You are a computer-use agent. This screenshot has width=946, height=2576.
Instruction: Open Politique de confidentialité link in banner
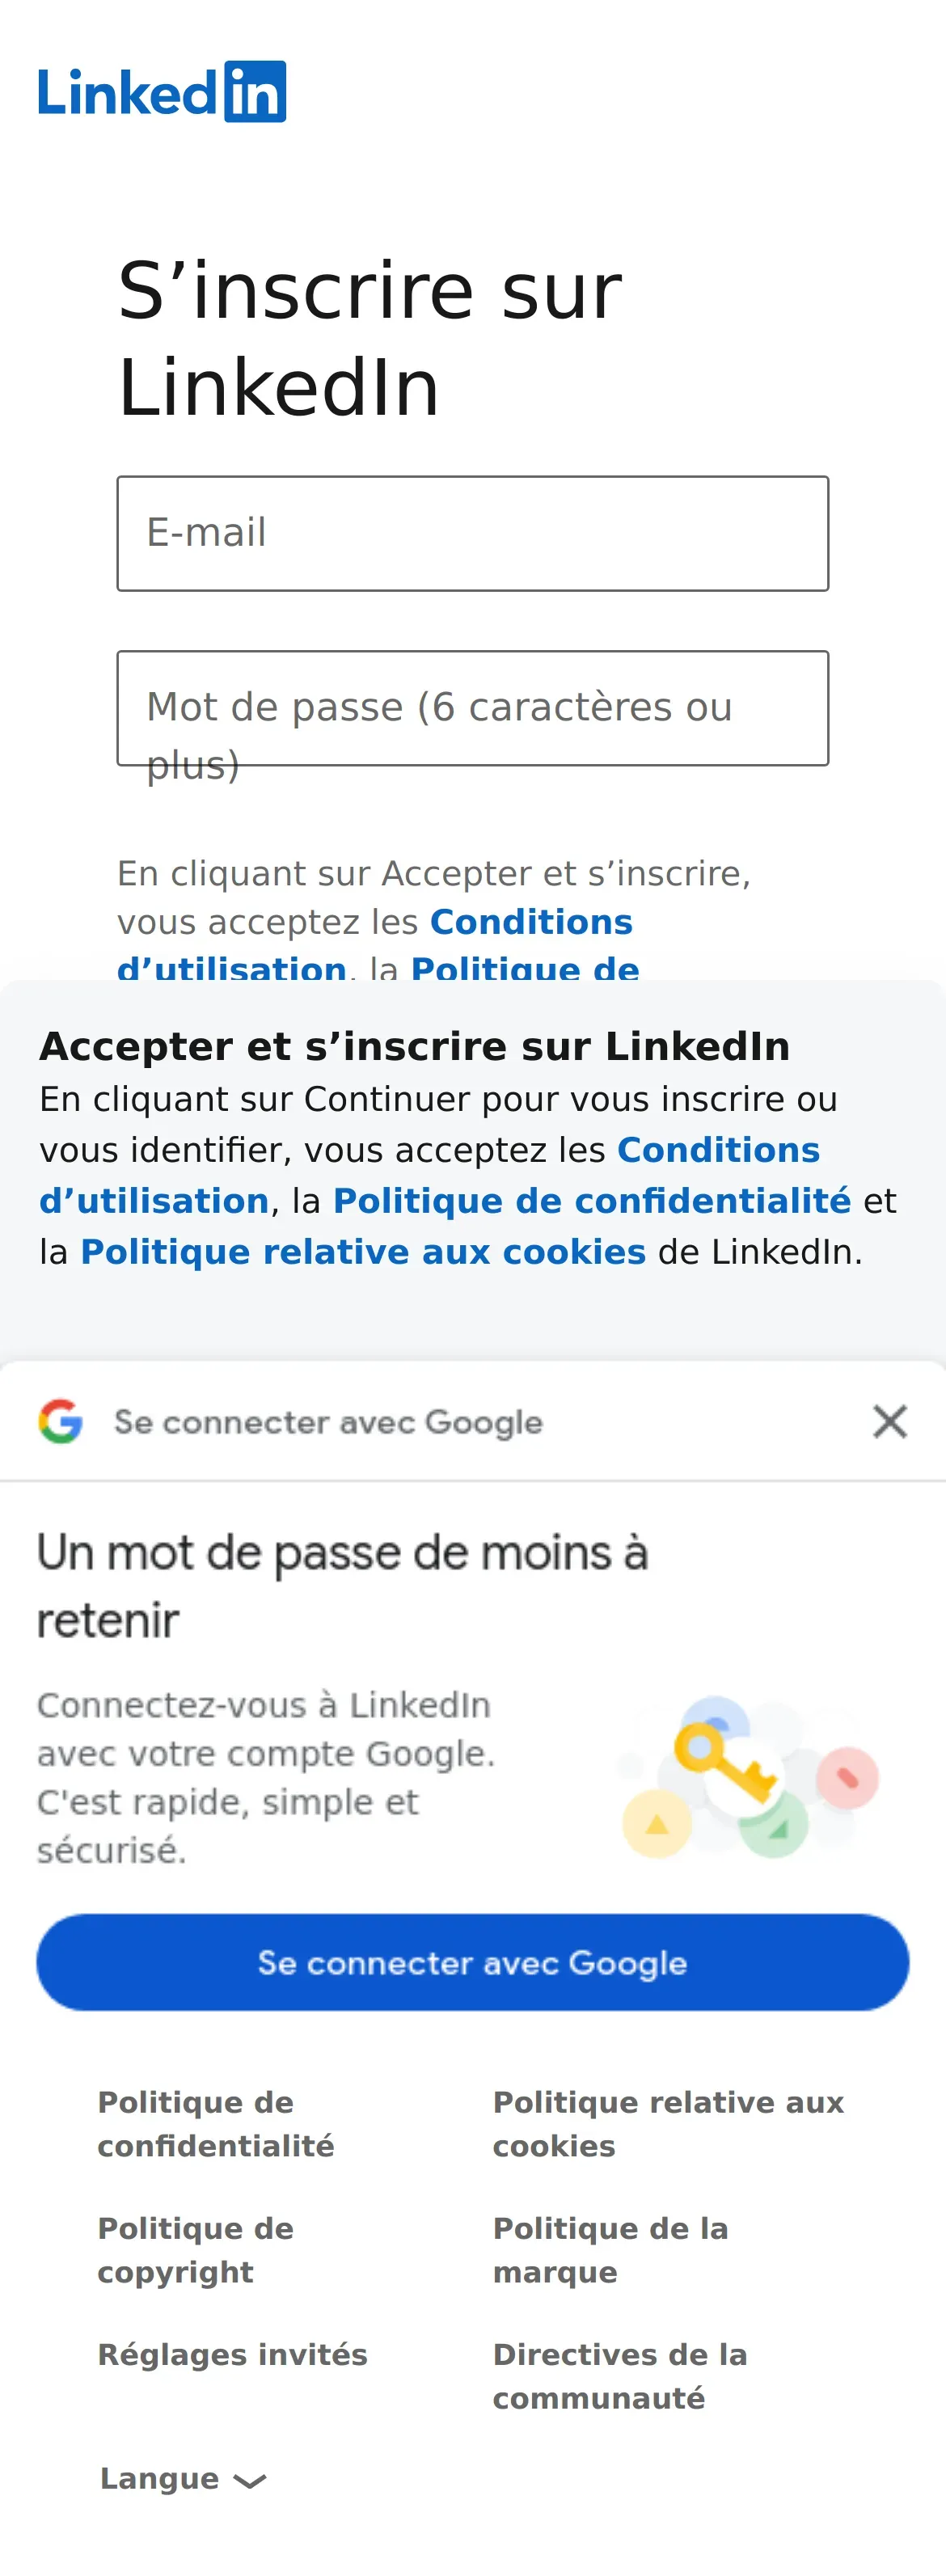591,1201
